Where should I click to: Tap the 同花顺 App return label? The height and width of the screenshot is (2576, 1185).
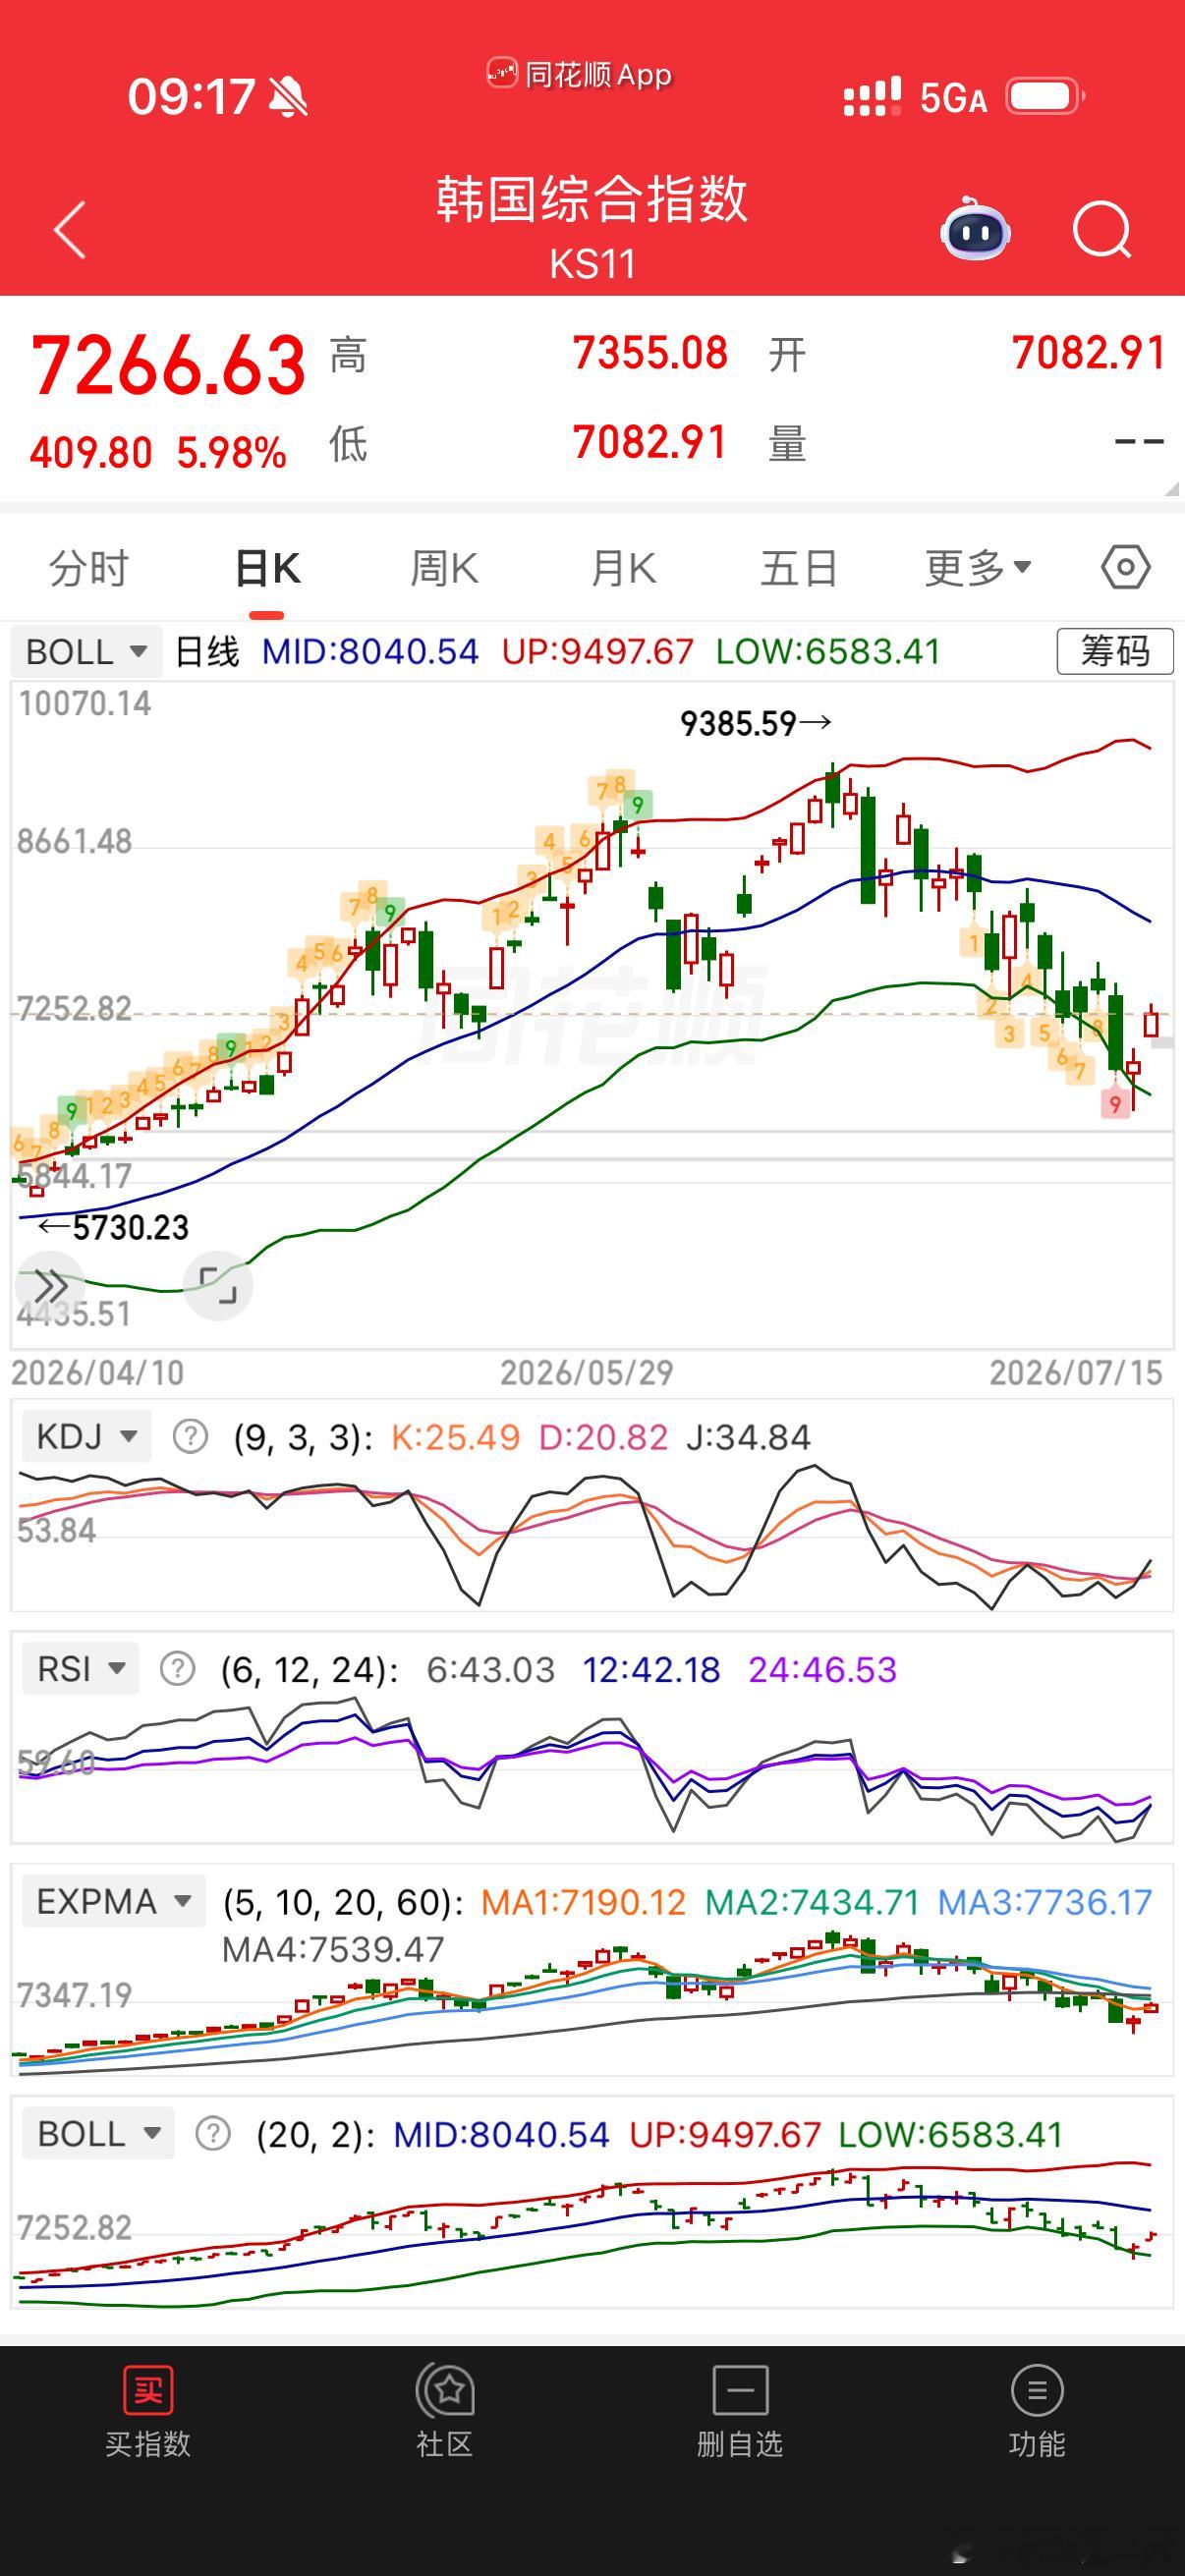click(x=580, y=74)
